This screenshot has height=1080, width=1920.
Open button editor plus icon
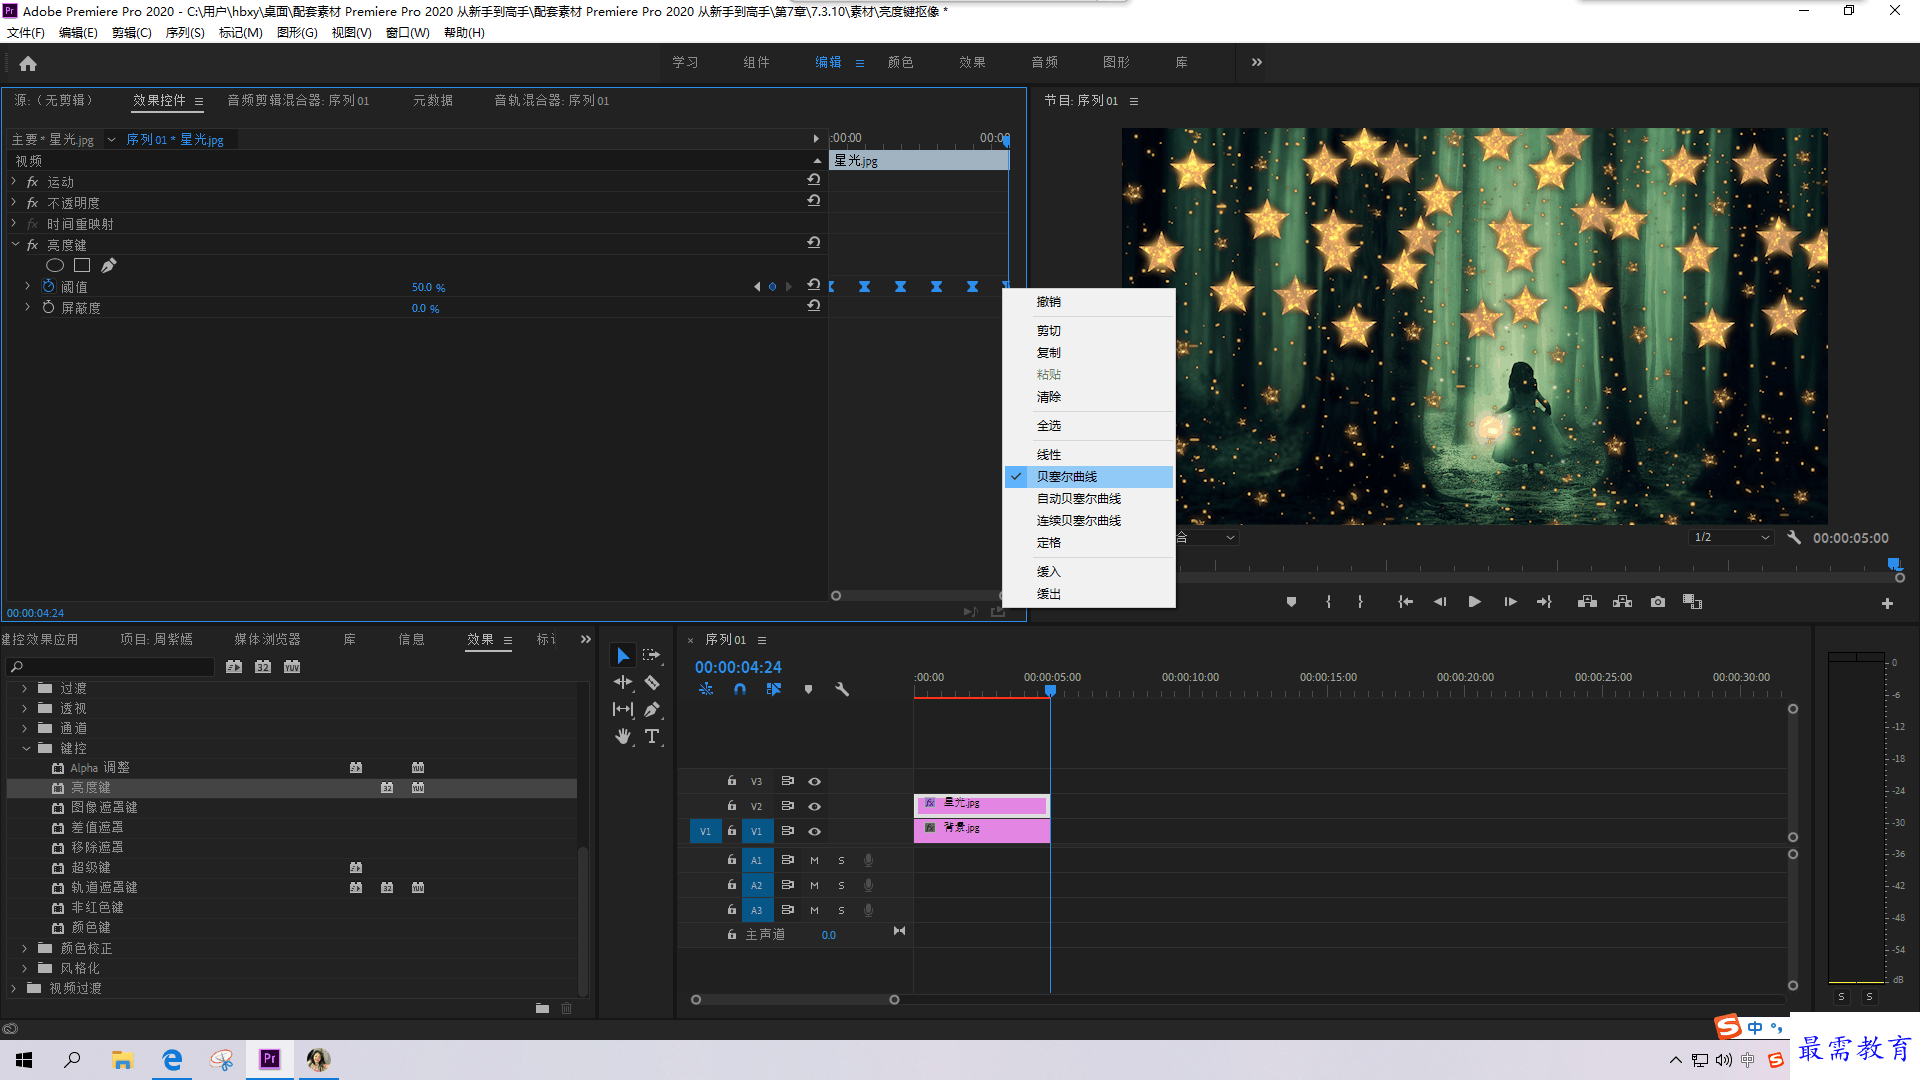(1887, 603)
